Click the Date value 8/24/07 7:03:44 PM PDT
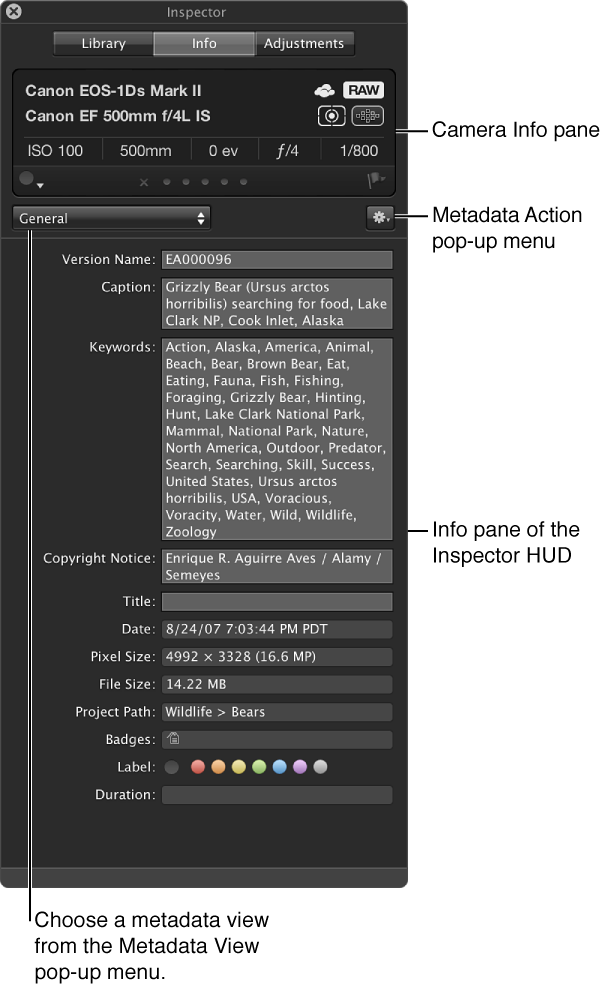 [277, 629]
